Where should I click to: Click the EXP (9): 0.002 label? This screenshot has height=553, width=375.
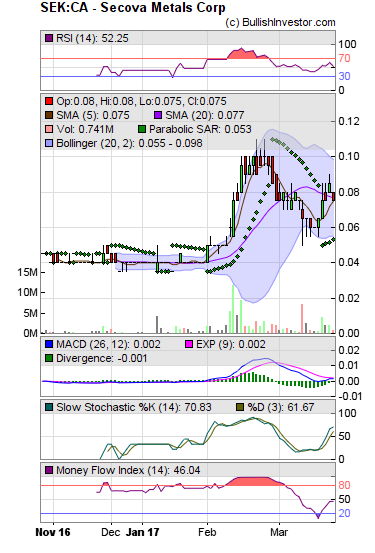231,345
